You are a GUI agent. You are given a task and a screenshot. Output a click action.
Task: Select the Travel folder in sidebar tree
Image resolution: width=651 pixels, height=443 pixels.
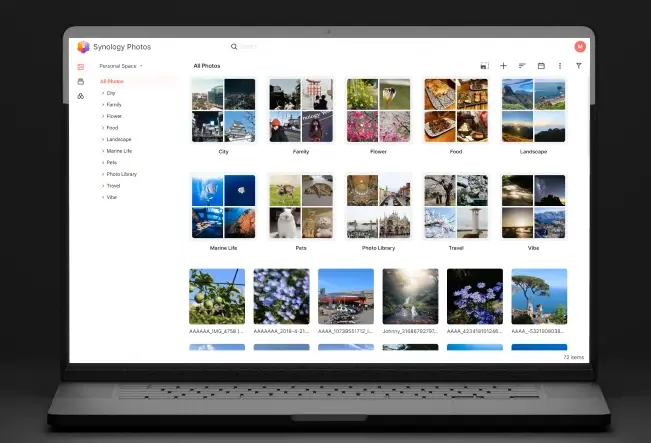click(x=113, y=186)
